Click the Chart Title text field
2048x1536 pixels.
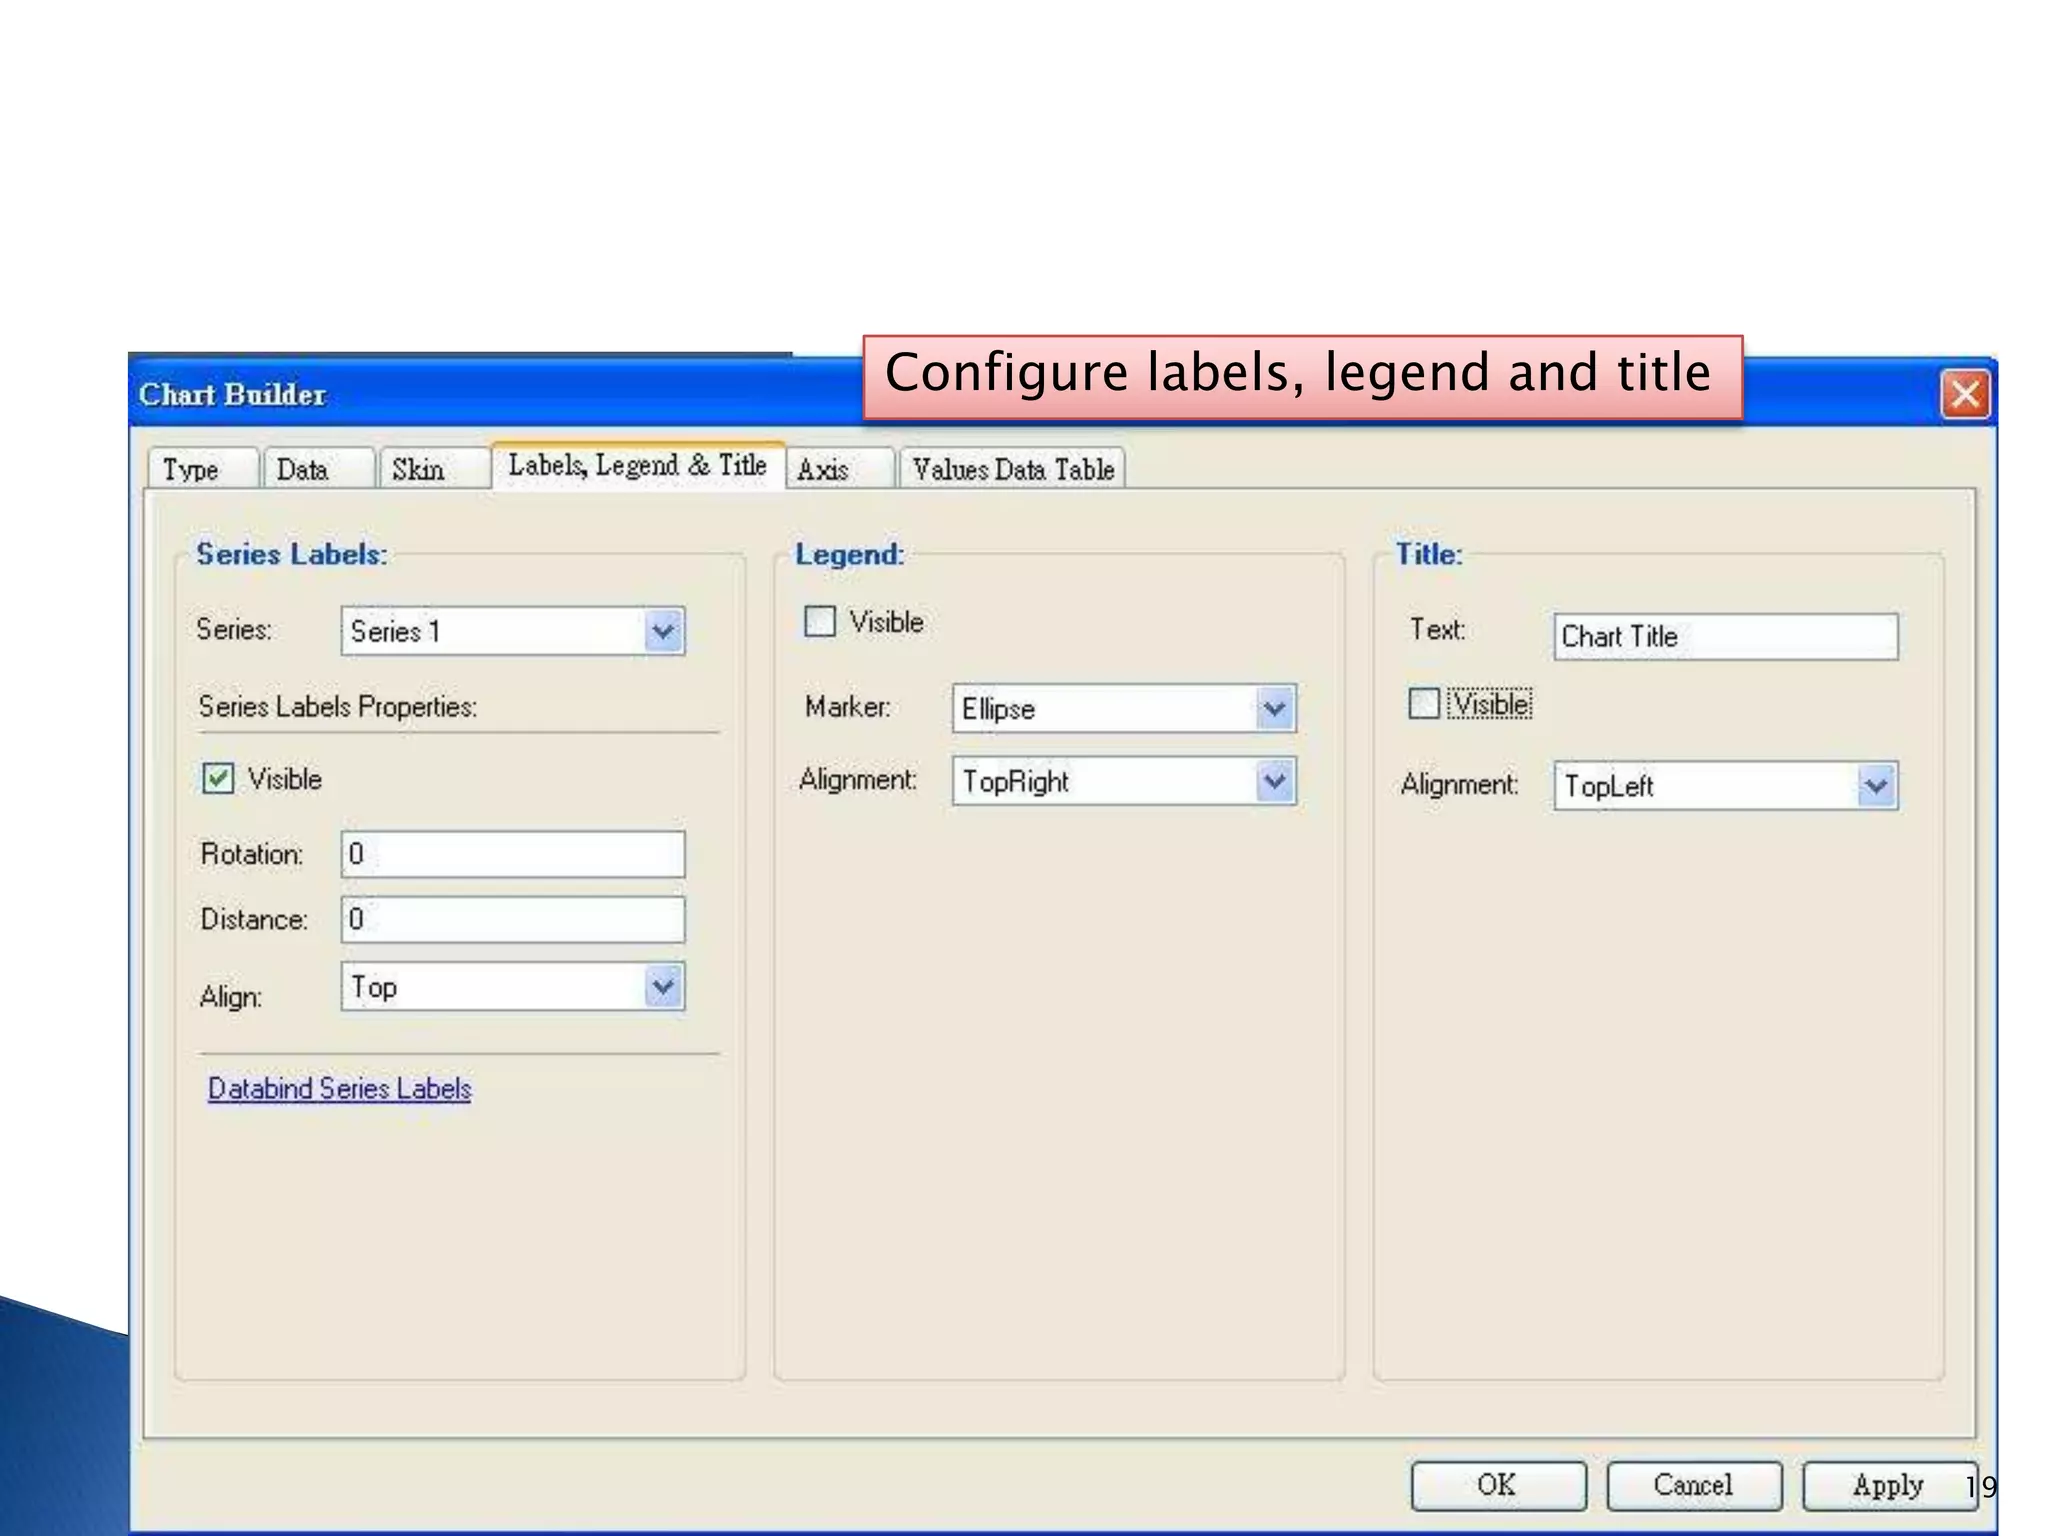pos(1725,637)
